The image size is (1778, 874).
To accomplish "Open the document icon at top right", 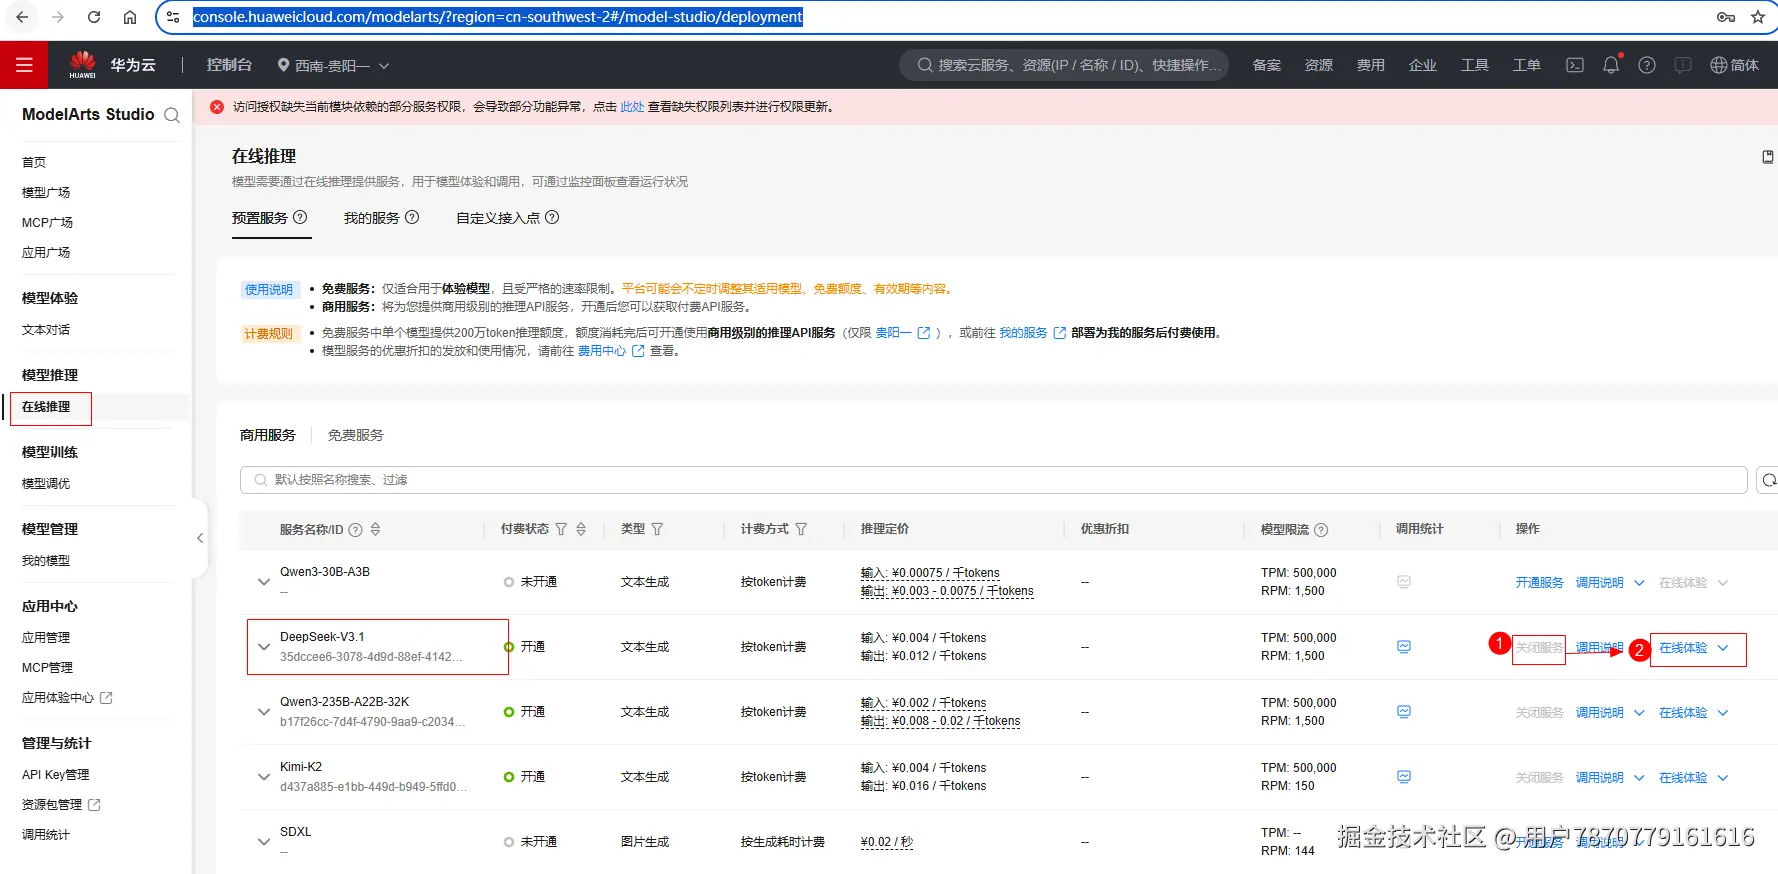I will point(1768,157).
